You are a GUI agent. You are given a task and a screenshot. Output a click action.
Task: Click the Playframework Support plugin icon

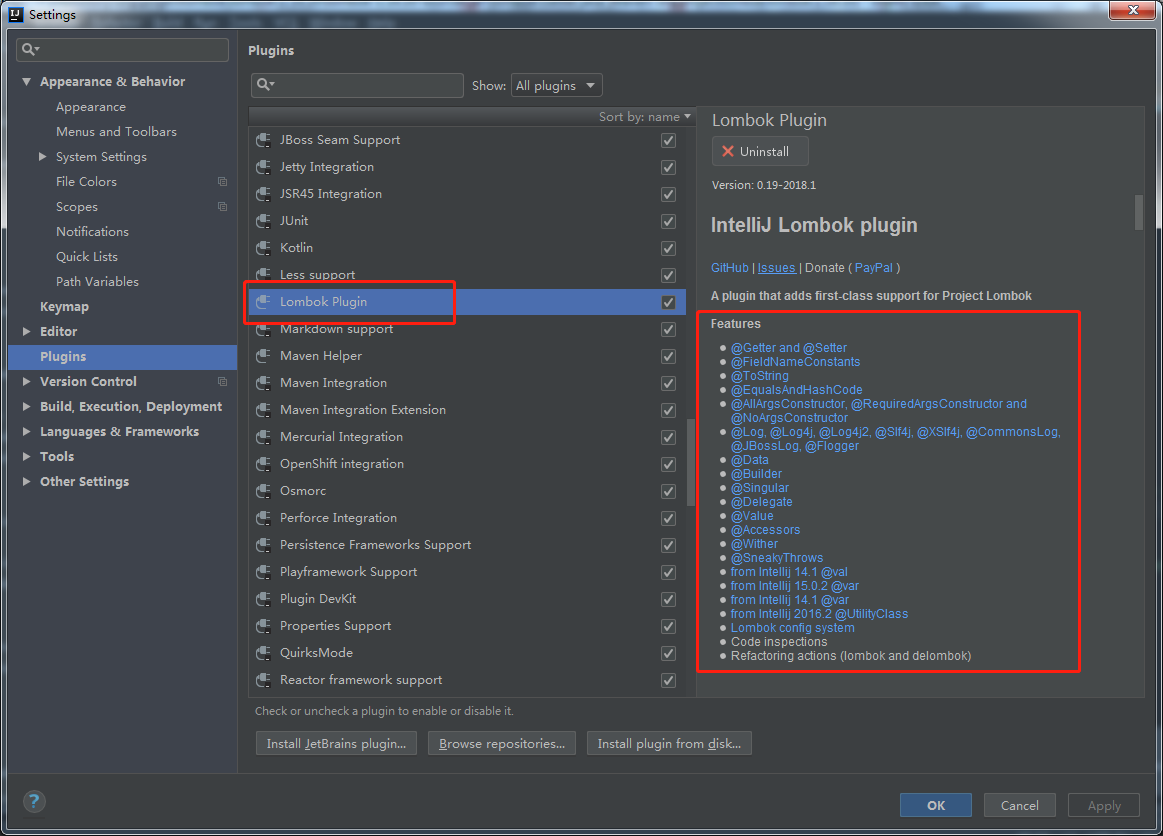263,572
